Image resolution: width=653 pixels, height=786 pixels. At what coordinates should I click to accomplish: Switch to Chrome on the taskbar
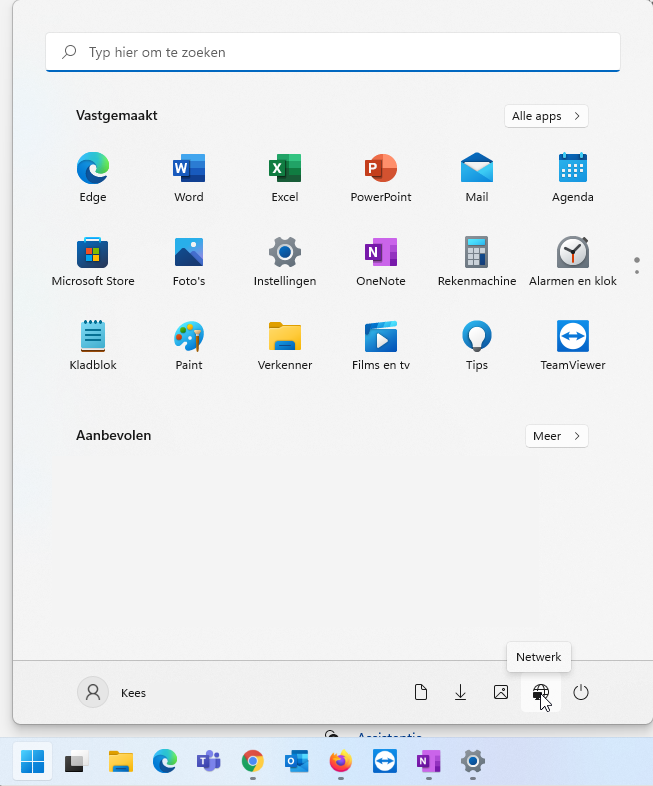(253, 761)
